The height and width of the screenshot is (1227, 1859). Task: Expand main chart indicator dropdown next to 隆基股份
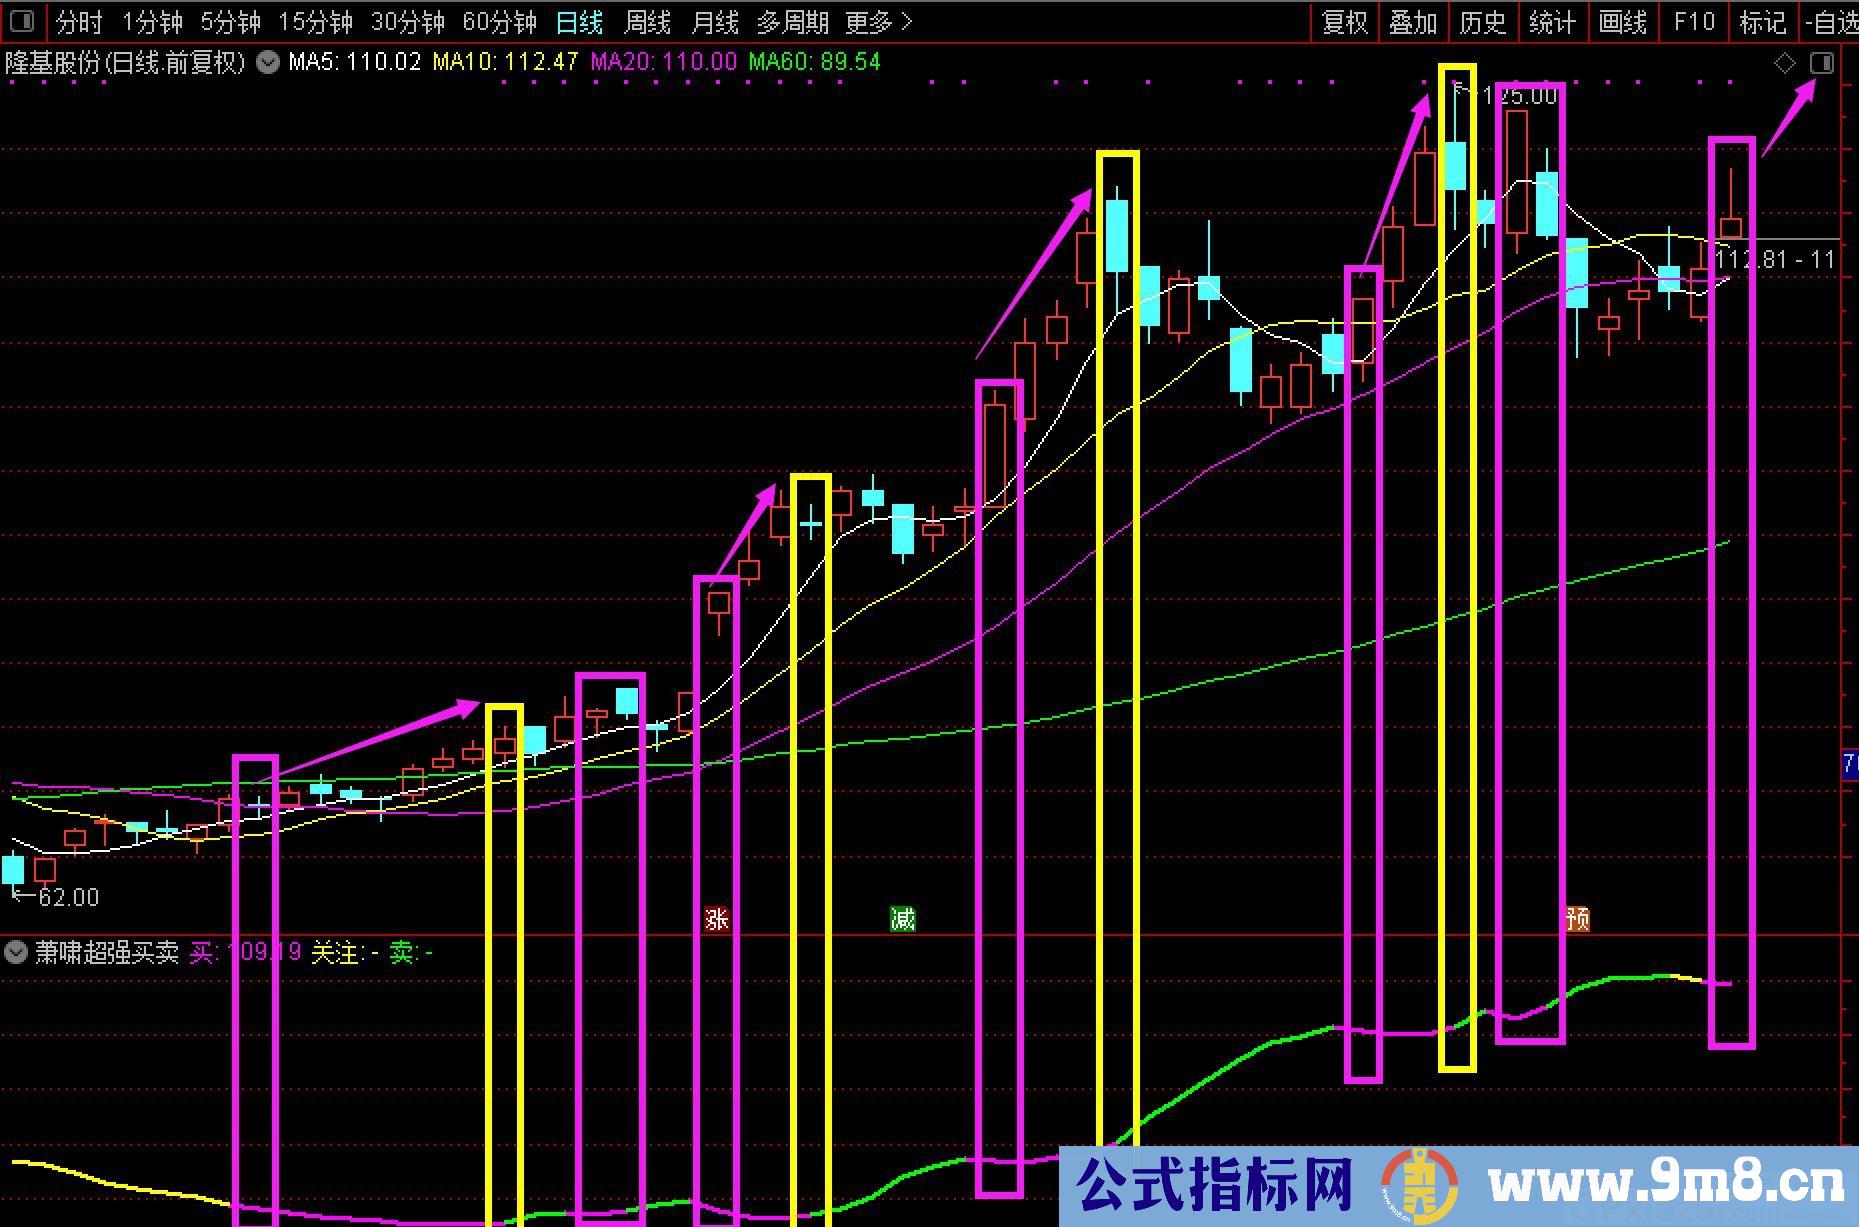click(x=267, y=62)
